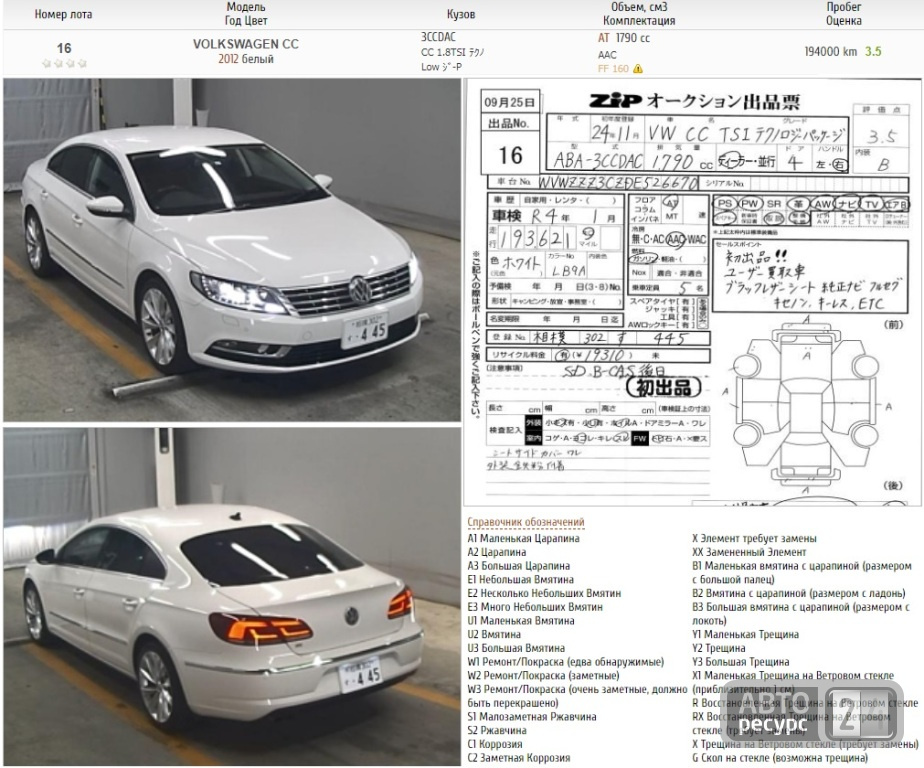Click the A1 Маленькая Царапина entry

pyautogui.click(x=523, y=538)
